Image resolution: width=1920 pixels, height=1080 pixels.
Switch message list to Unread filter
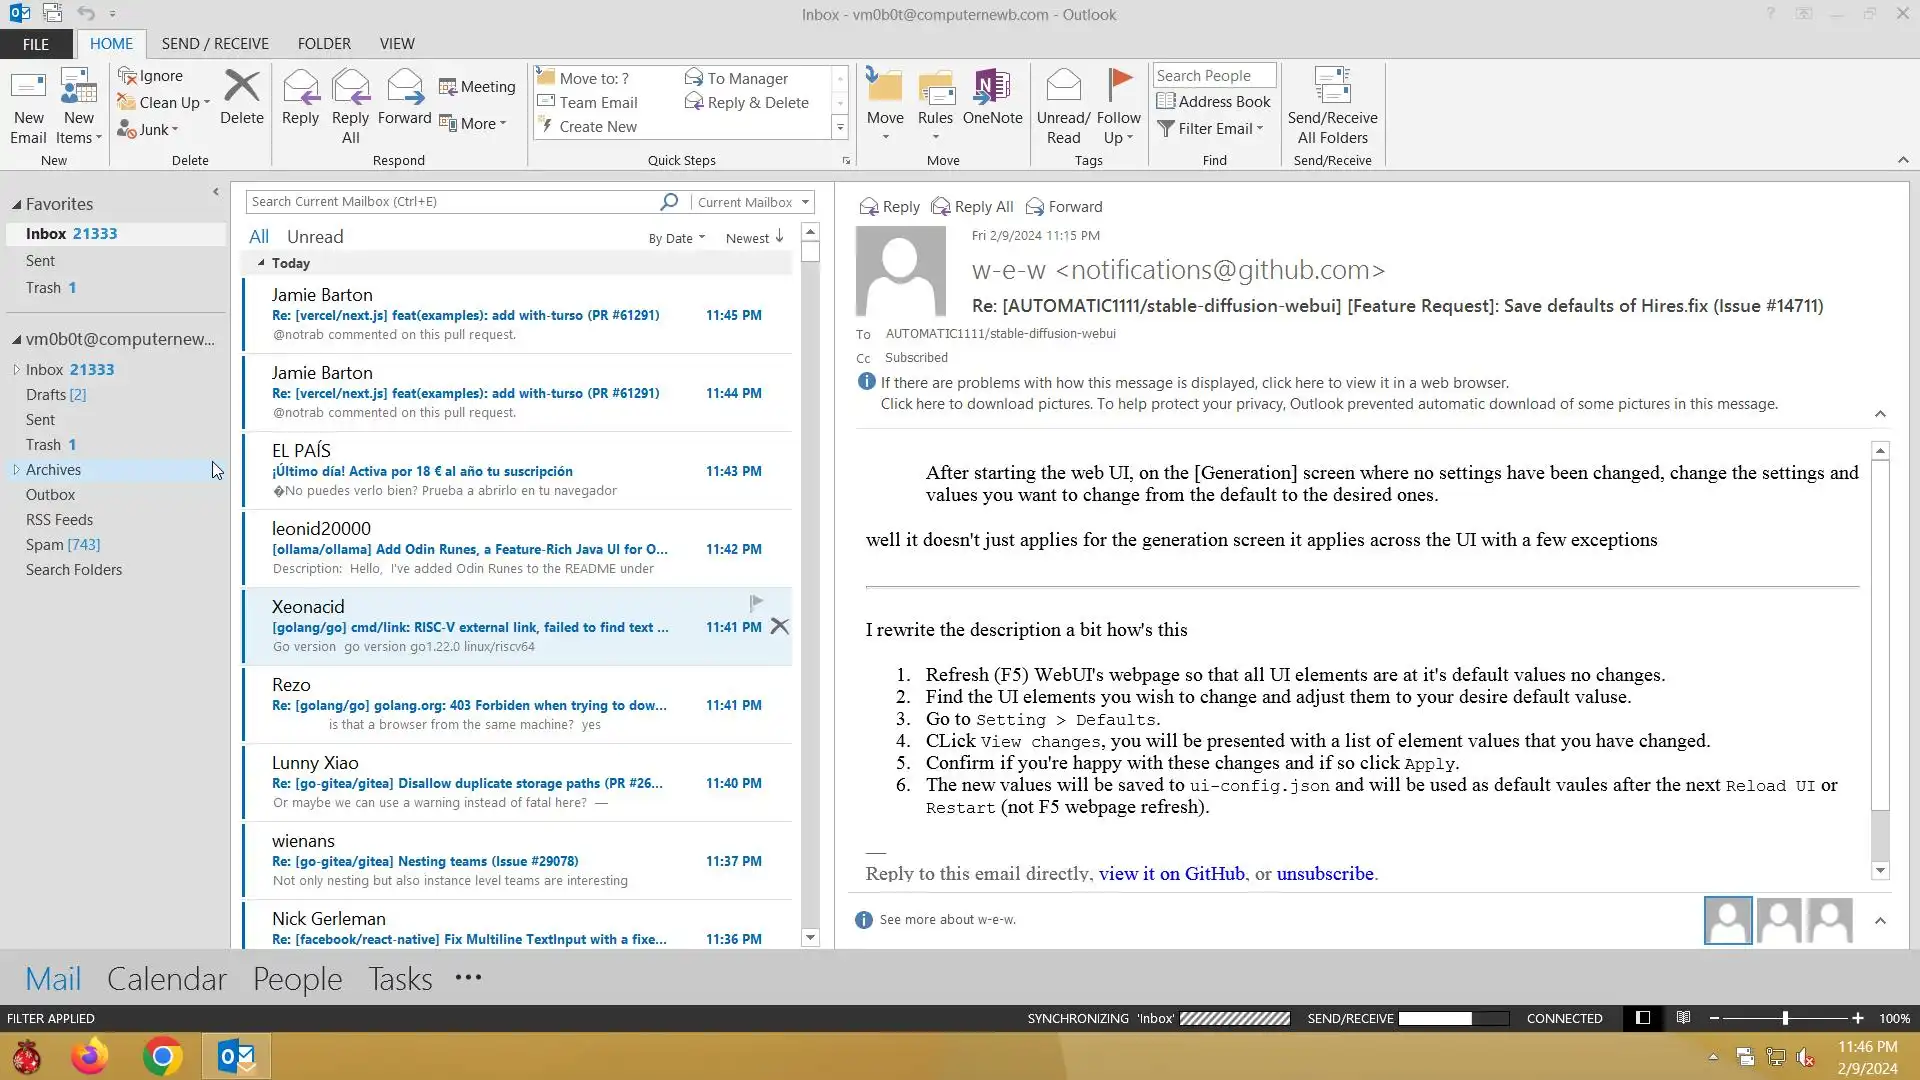click(315, 237)
